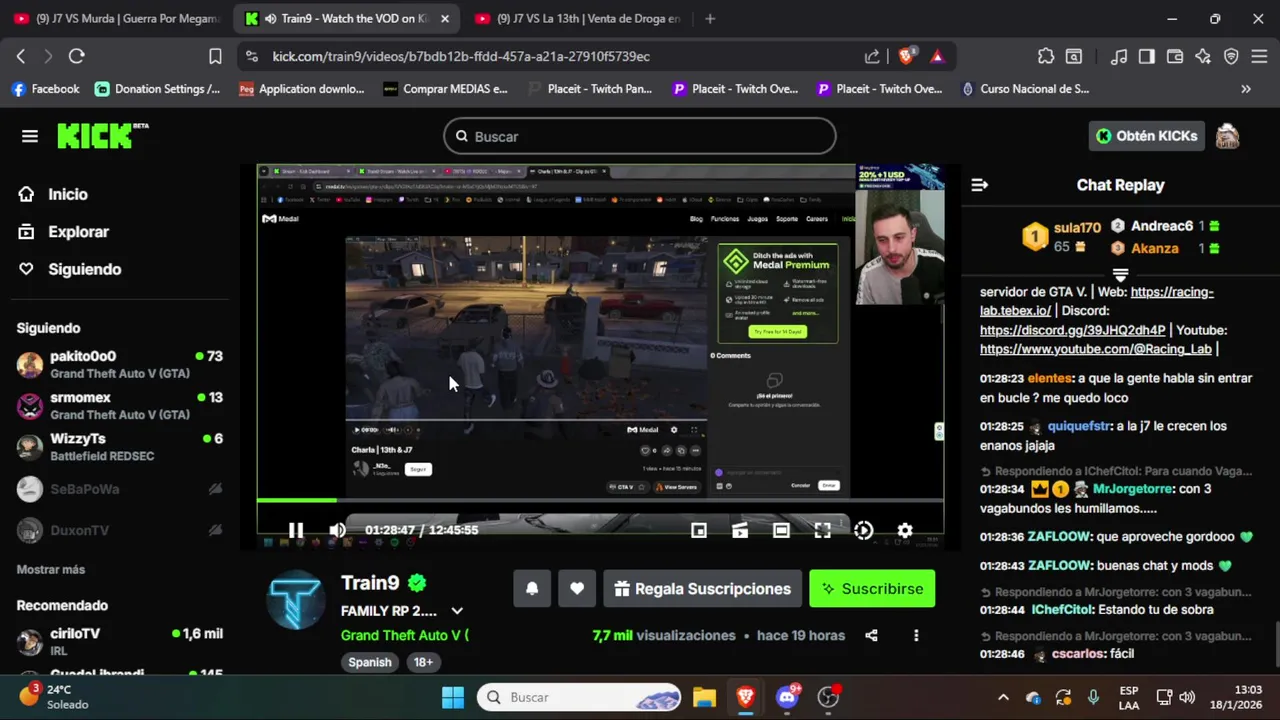Expand gift leaderboard chevron in chat
The height and width of the screenshot is (720, 1280).
(1120, 274)
